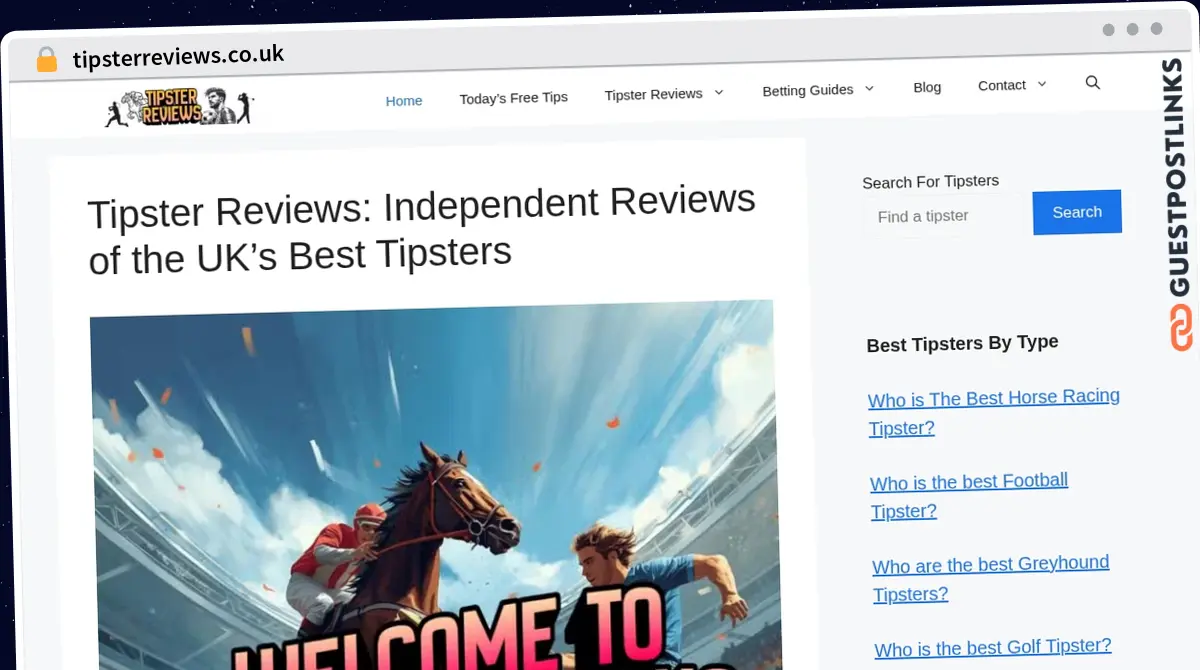The width and height of the screenshot is (1200, 670).
Task: Click the tipsterreviews.co.uk address text
Action: point(178,56)
